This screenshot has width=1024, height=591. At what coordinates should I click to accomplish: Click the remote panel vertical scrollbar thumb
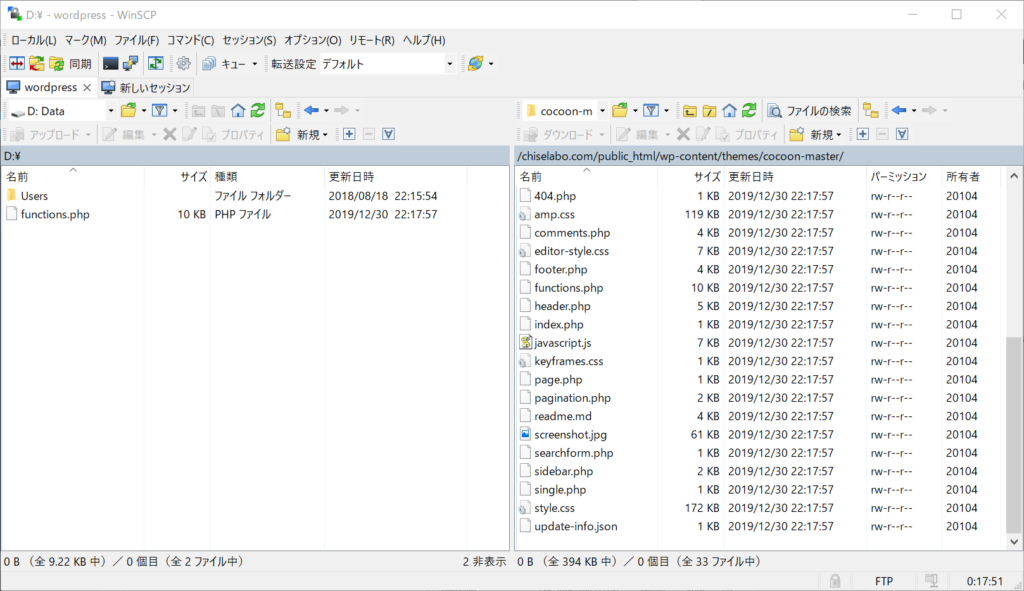[x=1014, y=435]
